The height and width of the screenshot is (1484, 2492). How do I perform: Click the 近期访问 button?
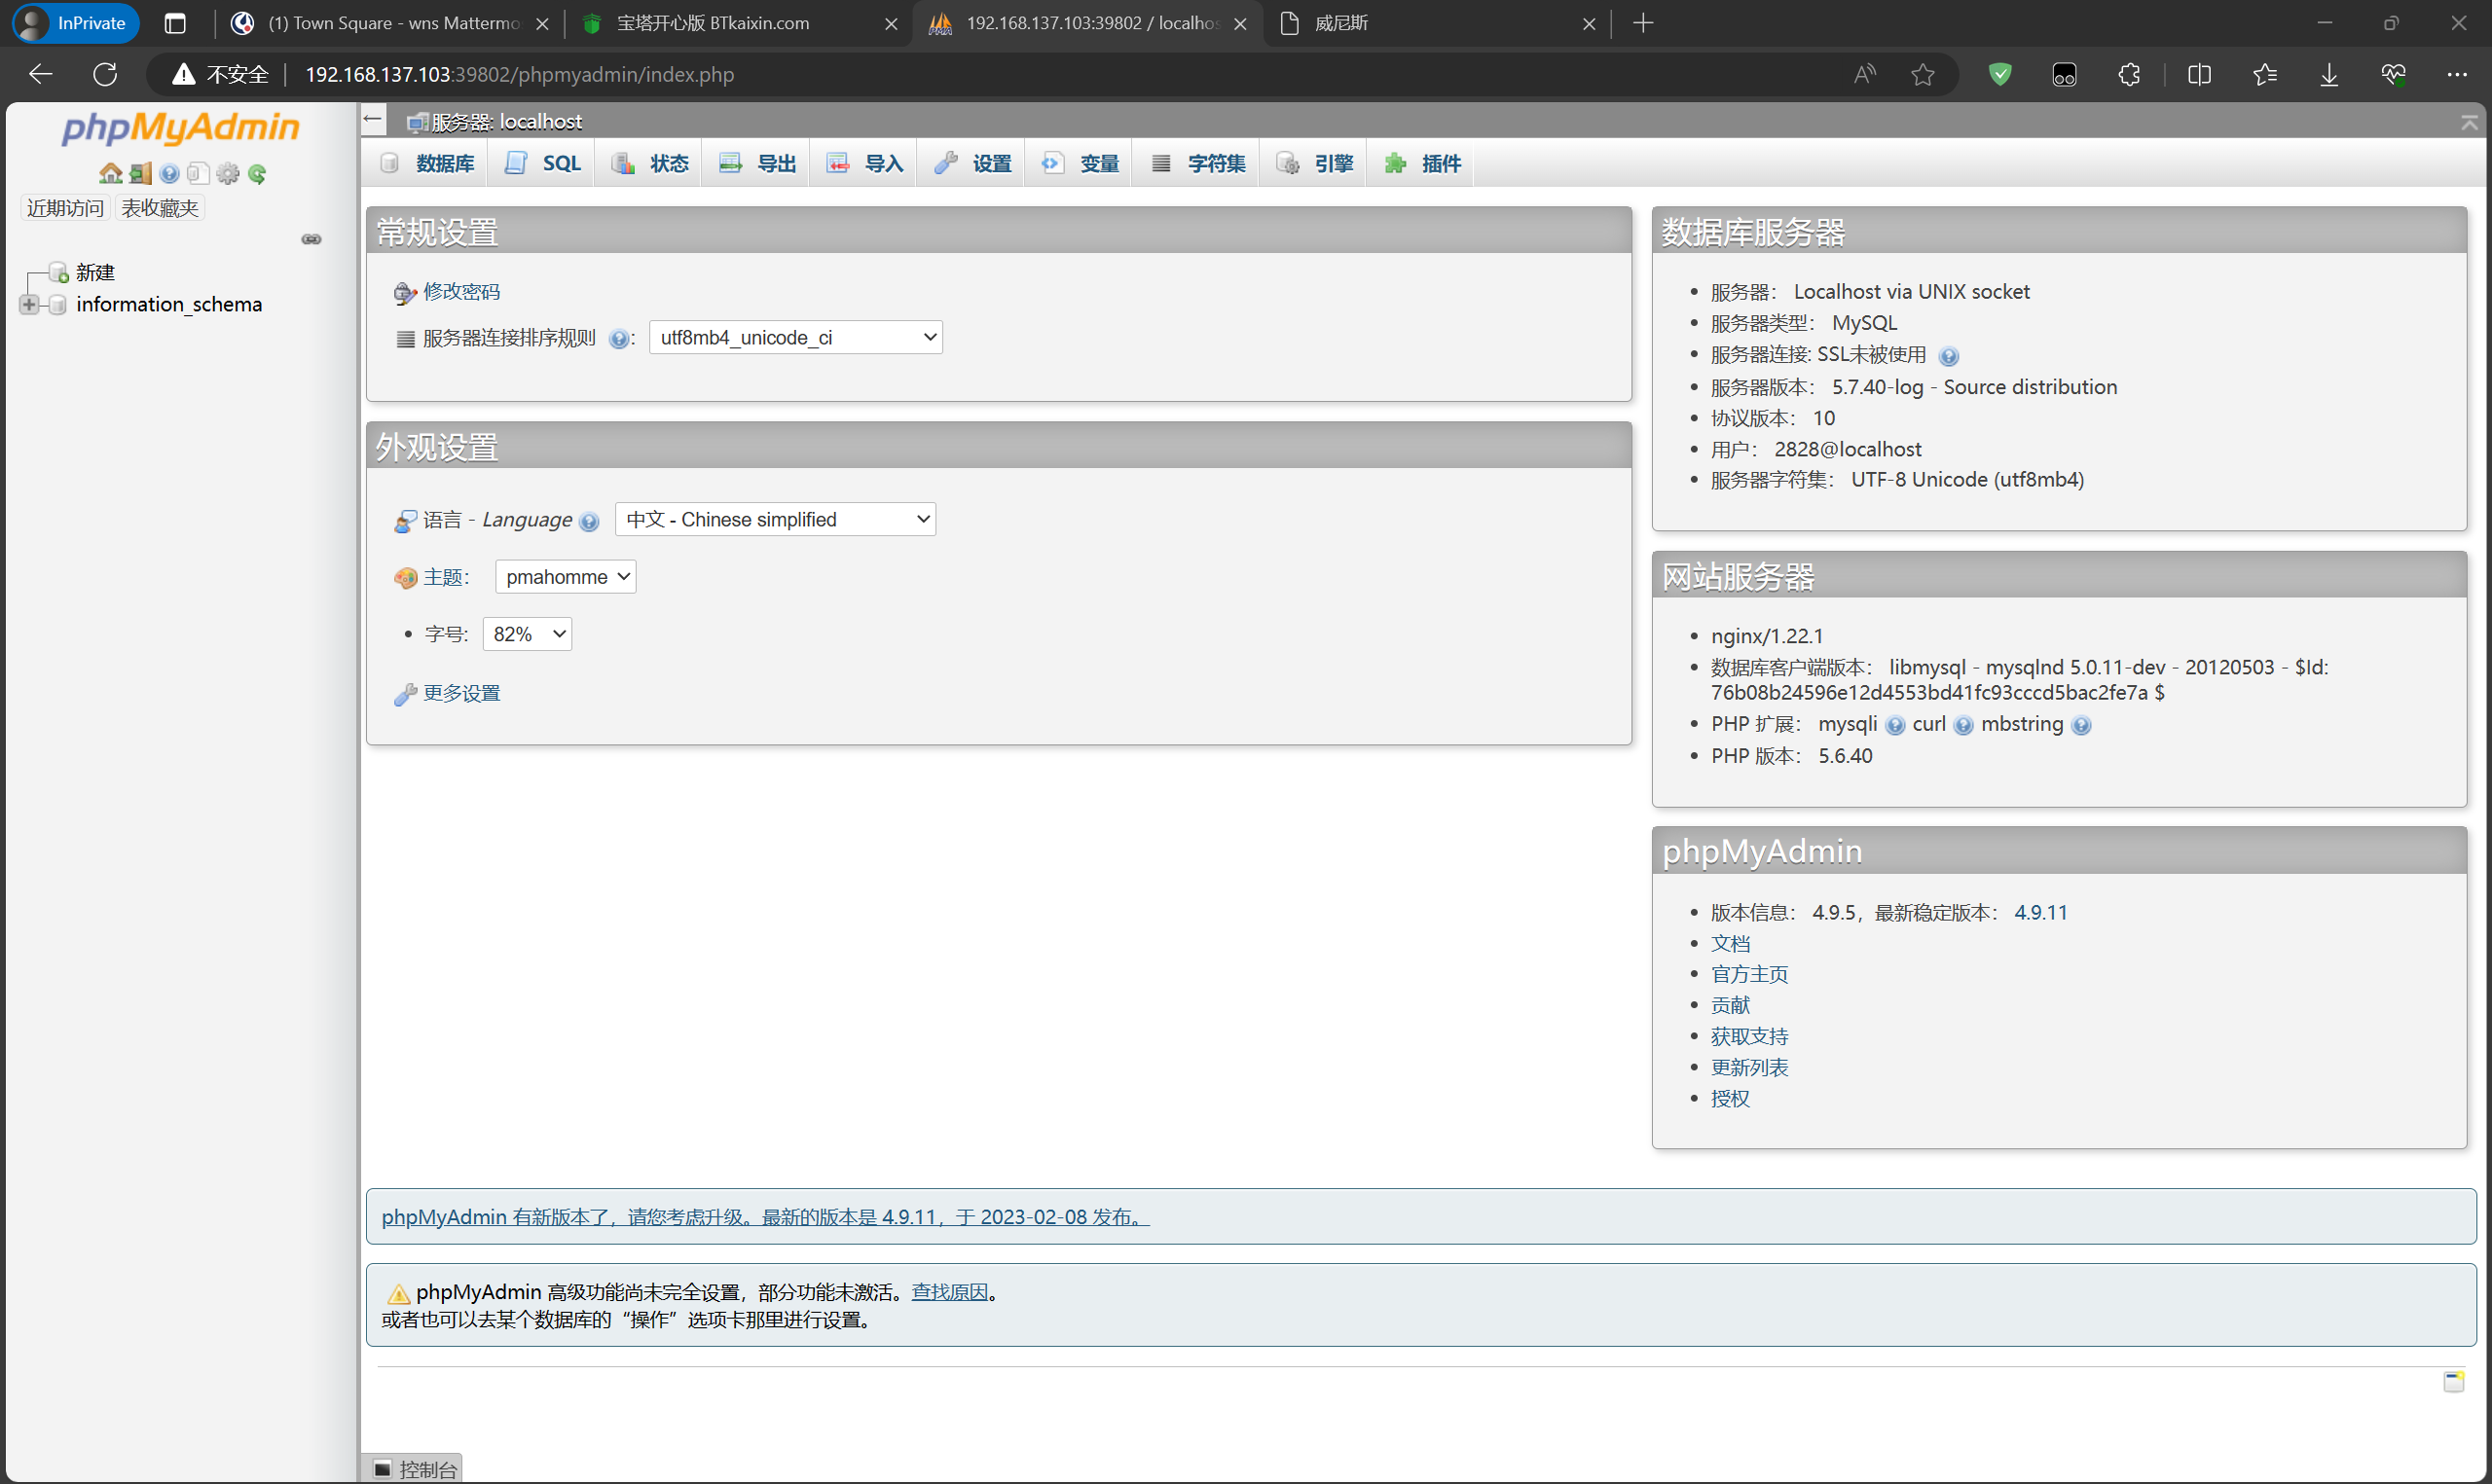[x=65, y=208]
